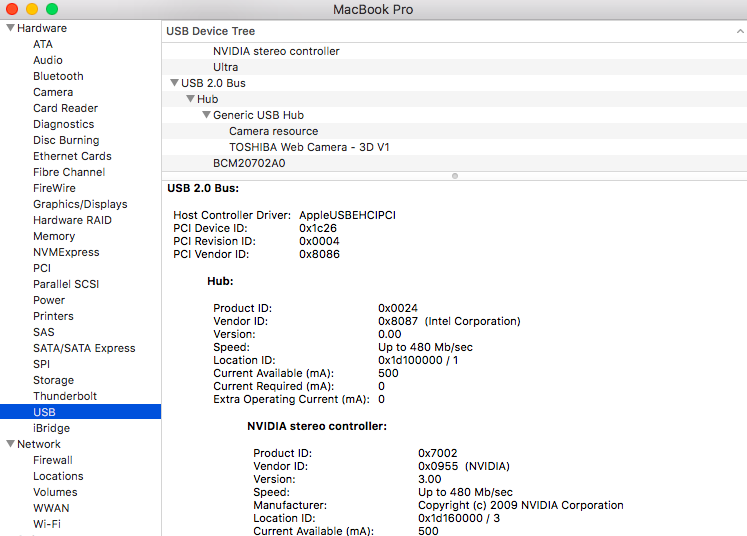Collapse the Hub disclosure triangle
This screenshot has height=536, width=747.
coord(191,99)
